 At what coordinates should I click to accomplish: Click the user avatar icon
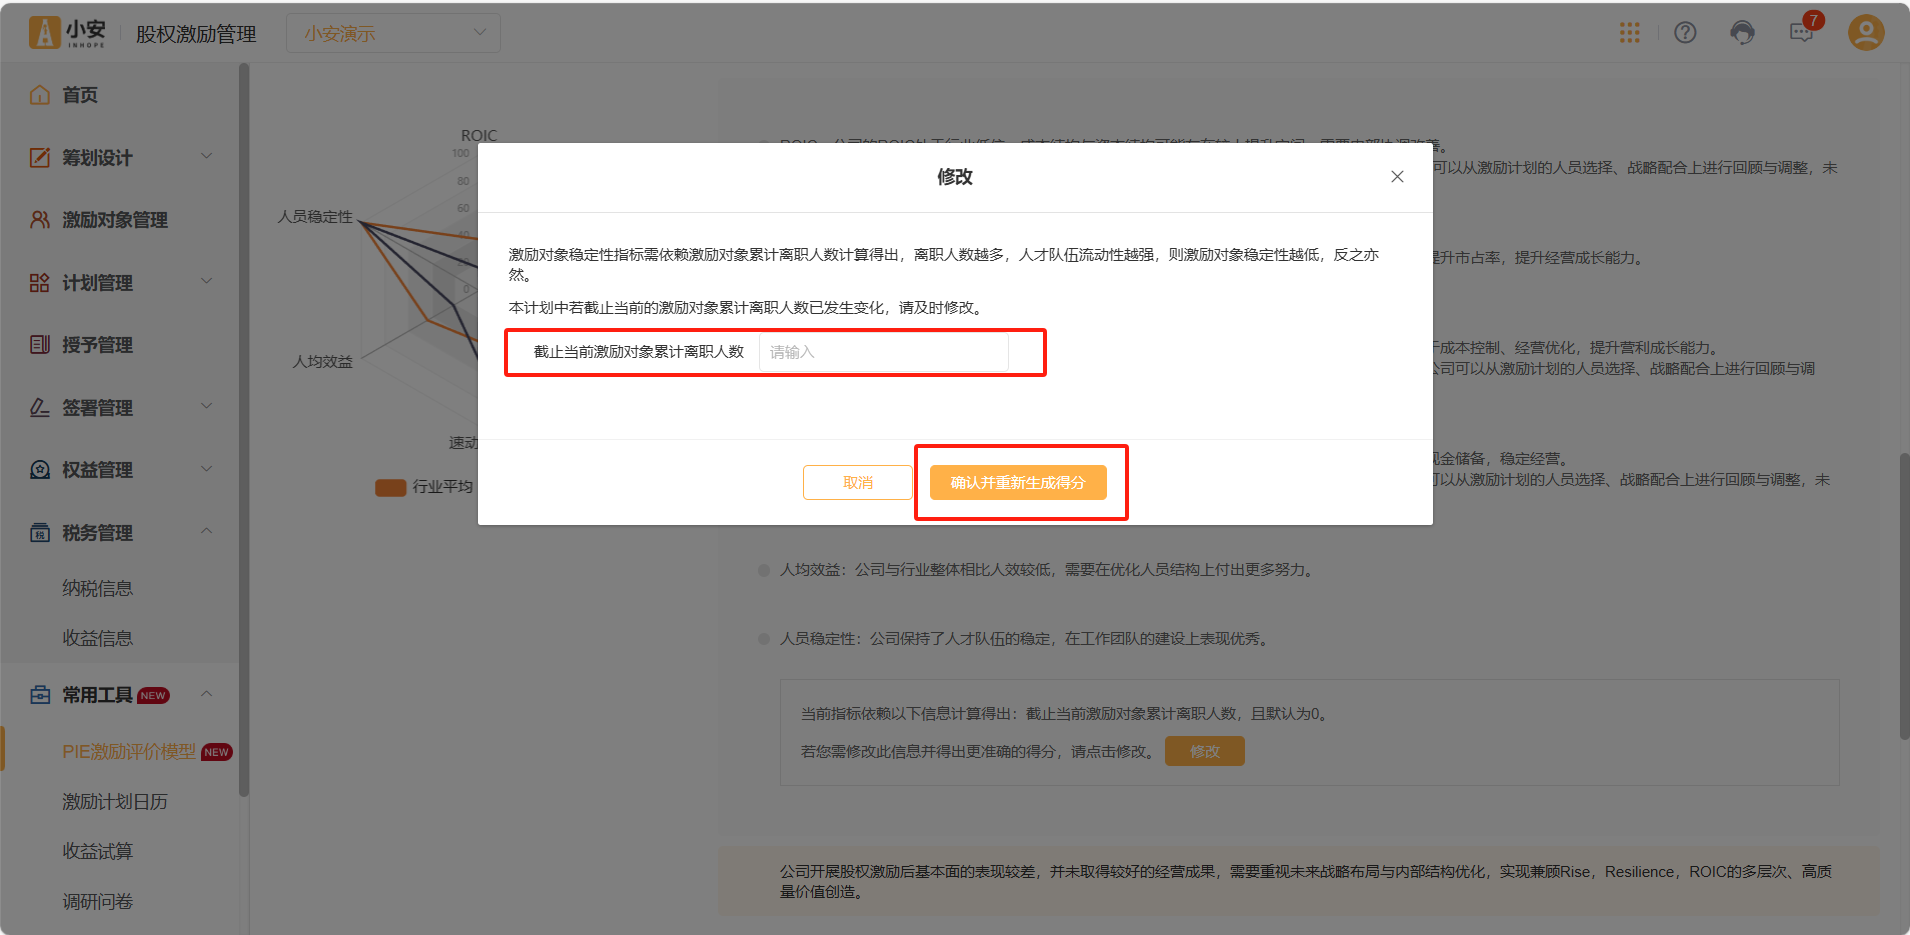tap(1865, 32)
